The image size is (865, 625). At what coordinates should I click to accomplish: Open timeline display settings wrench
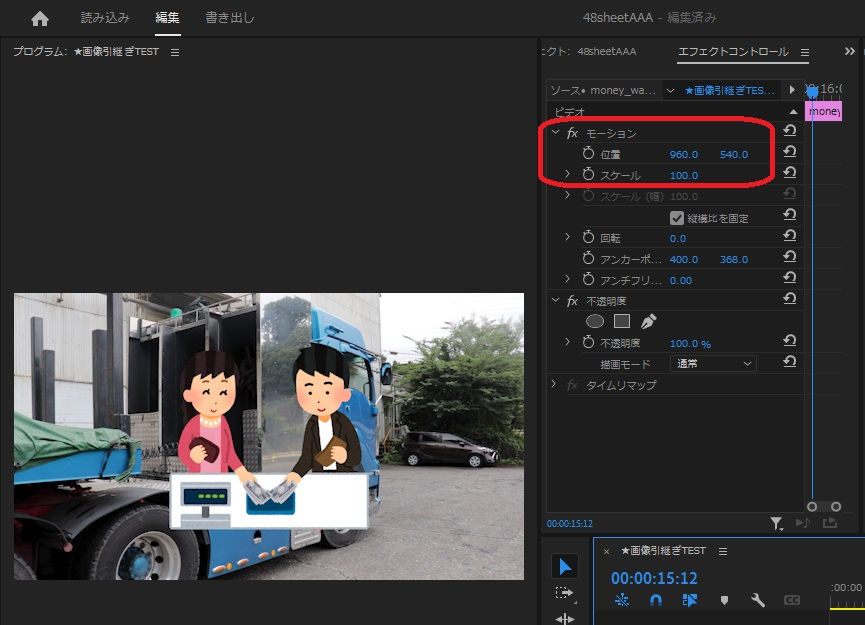coord(757,600)
